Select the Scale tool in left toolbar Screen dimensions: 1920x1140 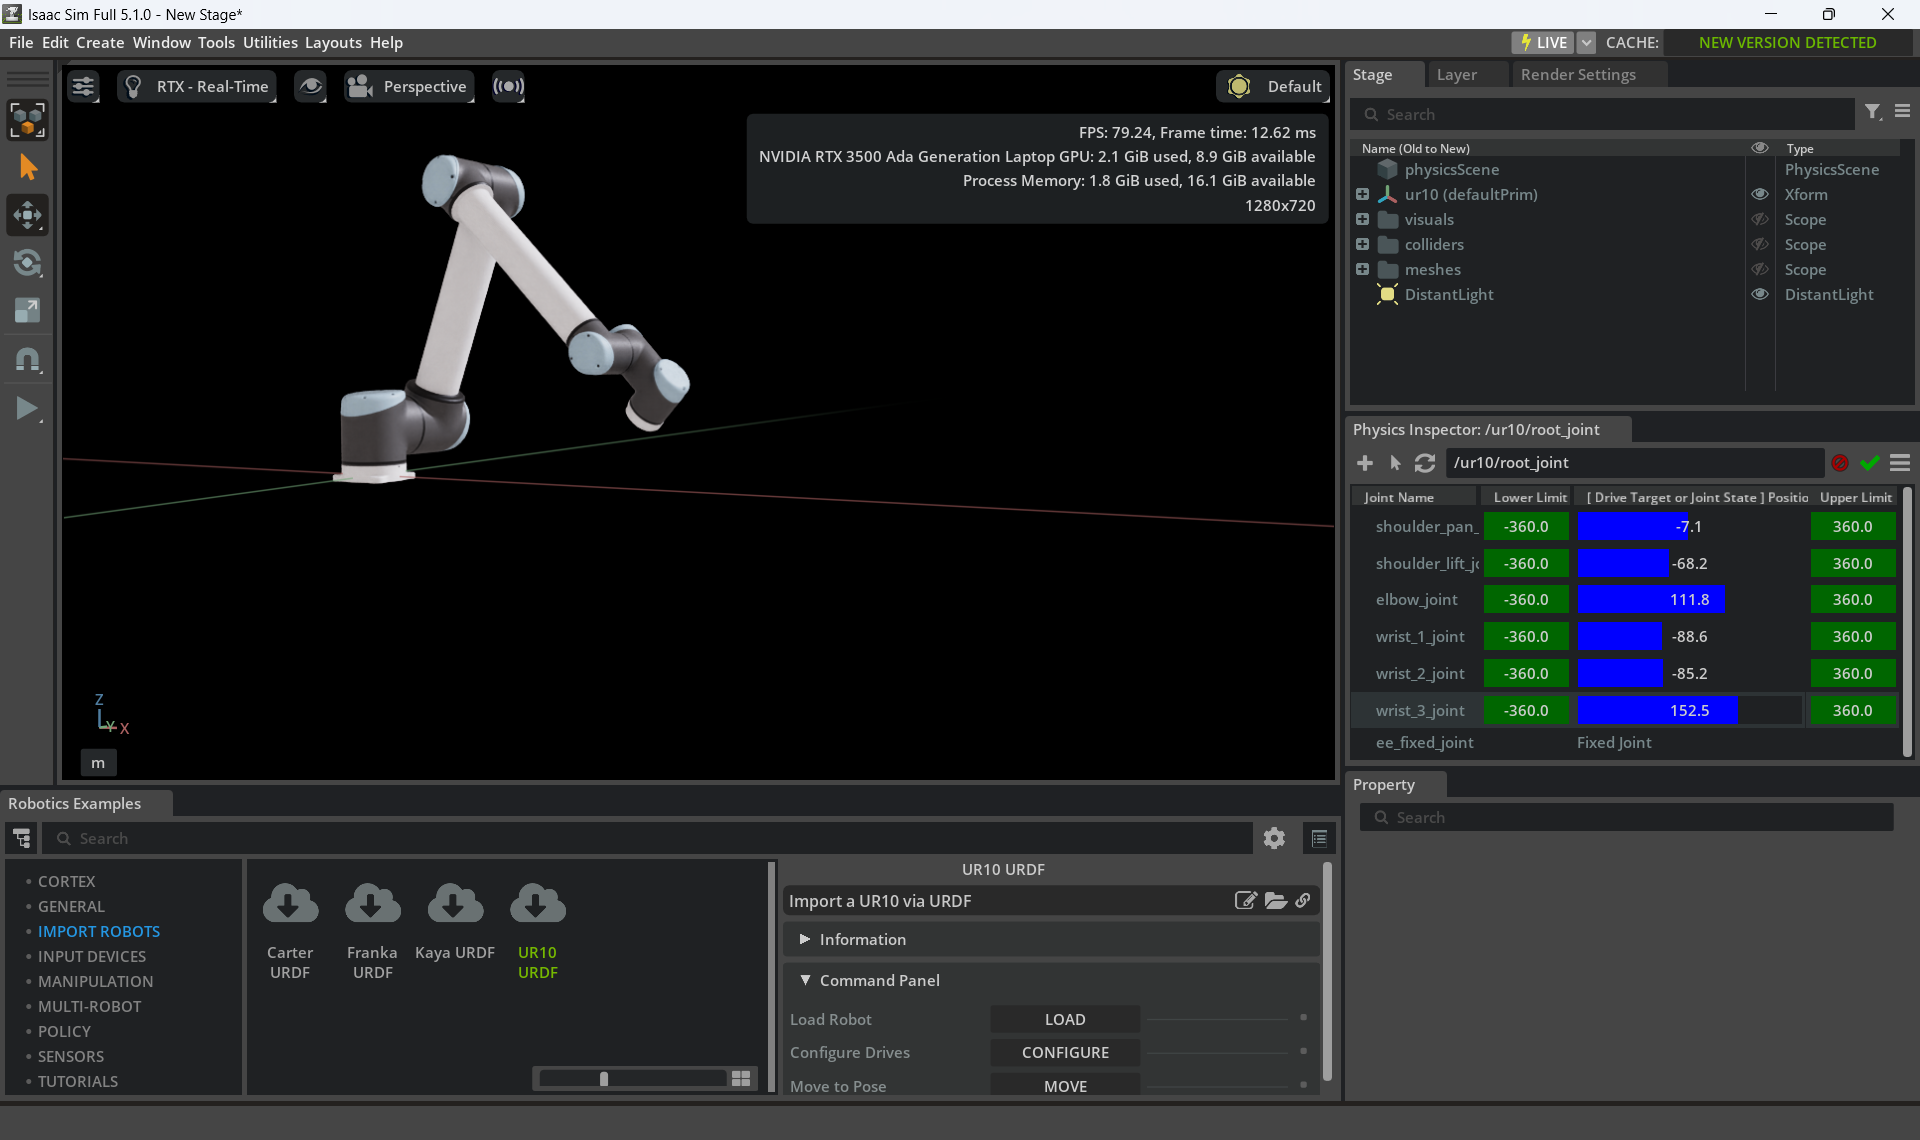27,311
